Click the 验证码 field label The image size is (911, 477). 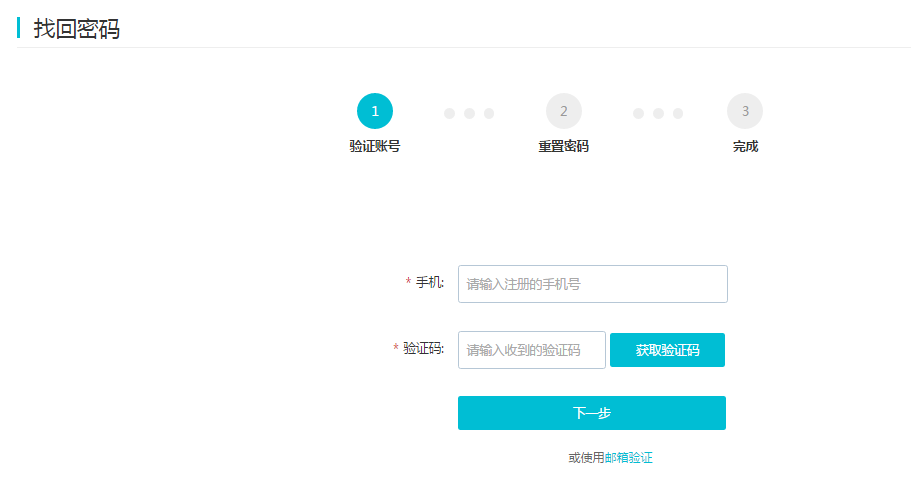[x=423, y=349]
